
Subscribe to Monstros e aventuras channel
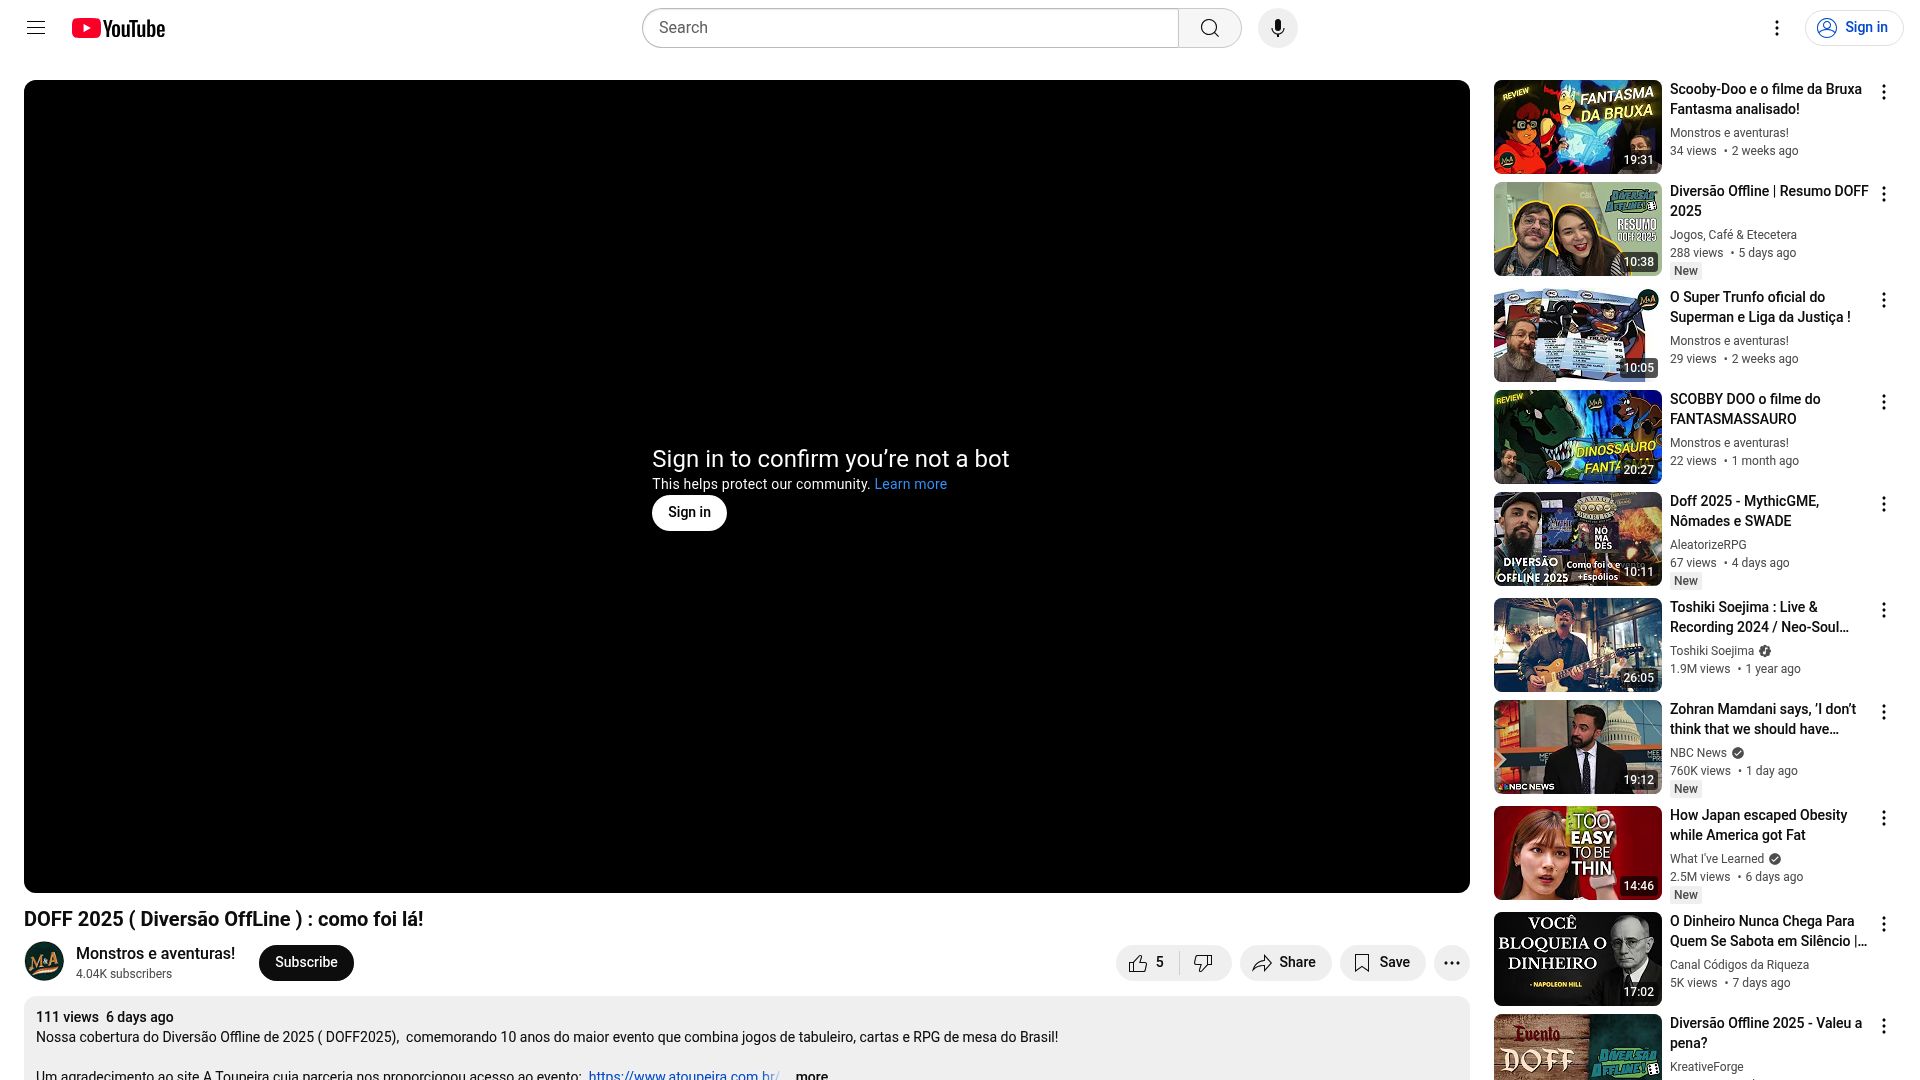pos(306,963)
